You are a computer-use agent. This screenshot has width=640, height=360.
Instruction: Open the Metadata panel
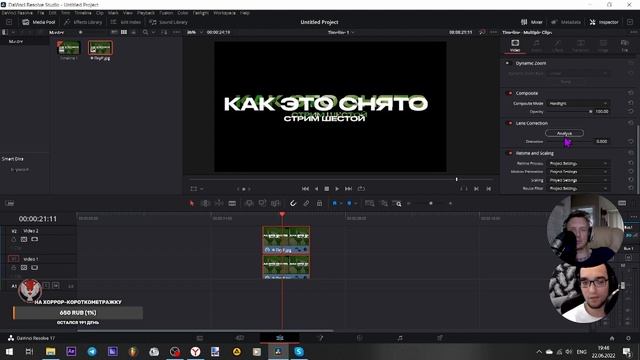coord(566,22)
